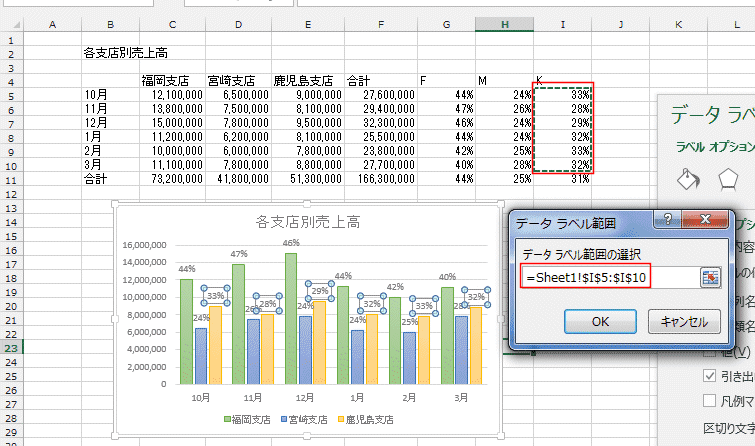Open the Effects pentagon icon in format pane

(728, 180)
